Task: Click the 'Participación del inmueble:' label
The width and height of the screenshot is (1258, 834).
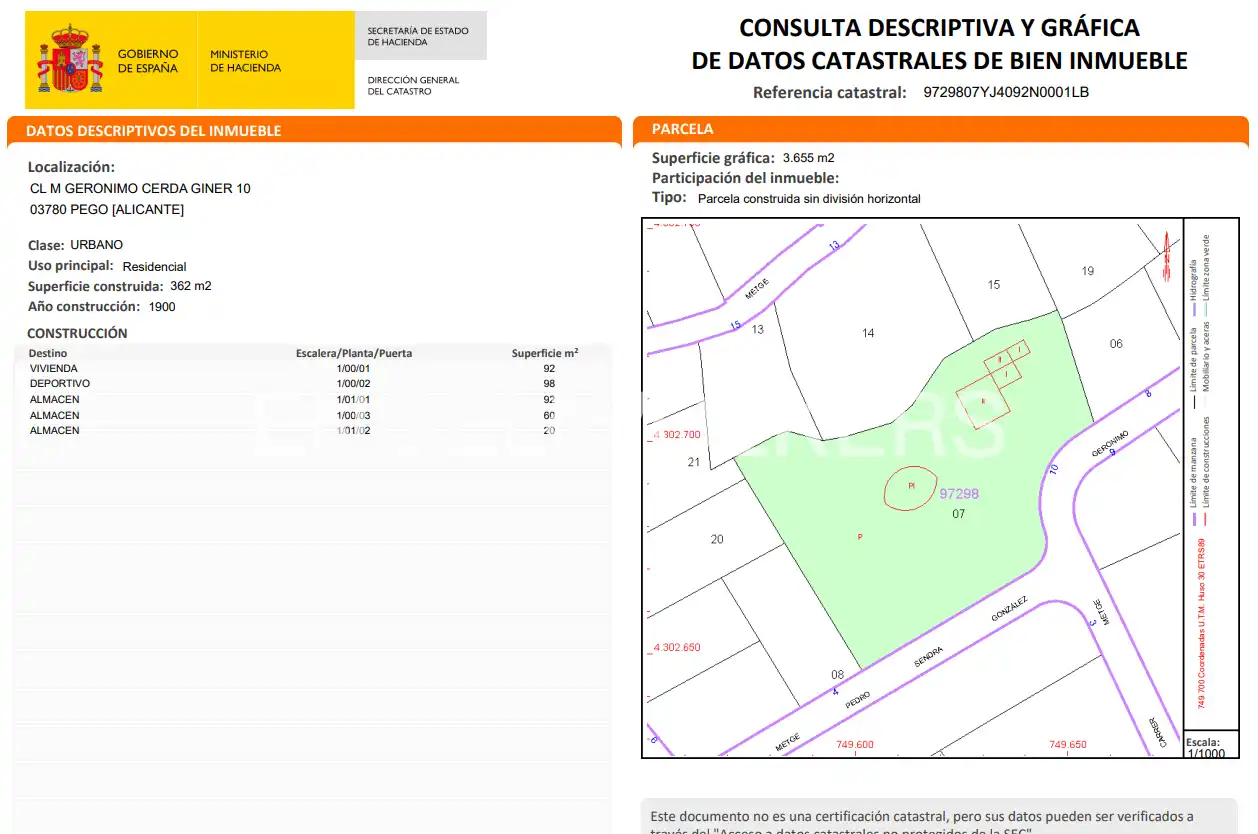Action: pos(746,178)
